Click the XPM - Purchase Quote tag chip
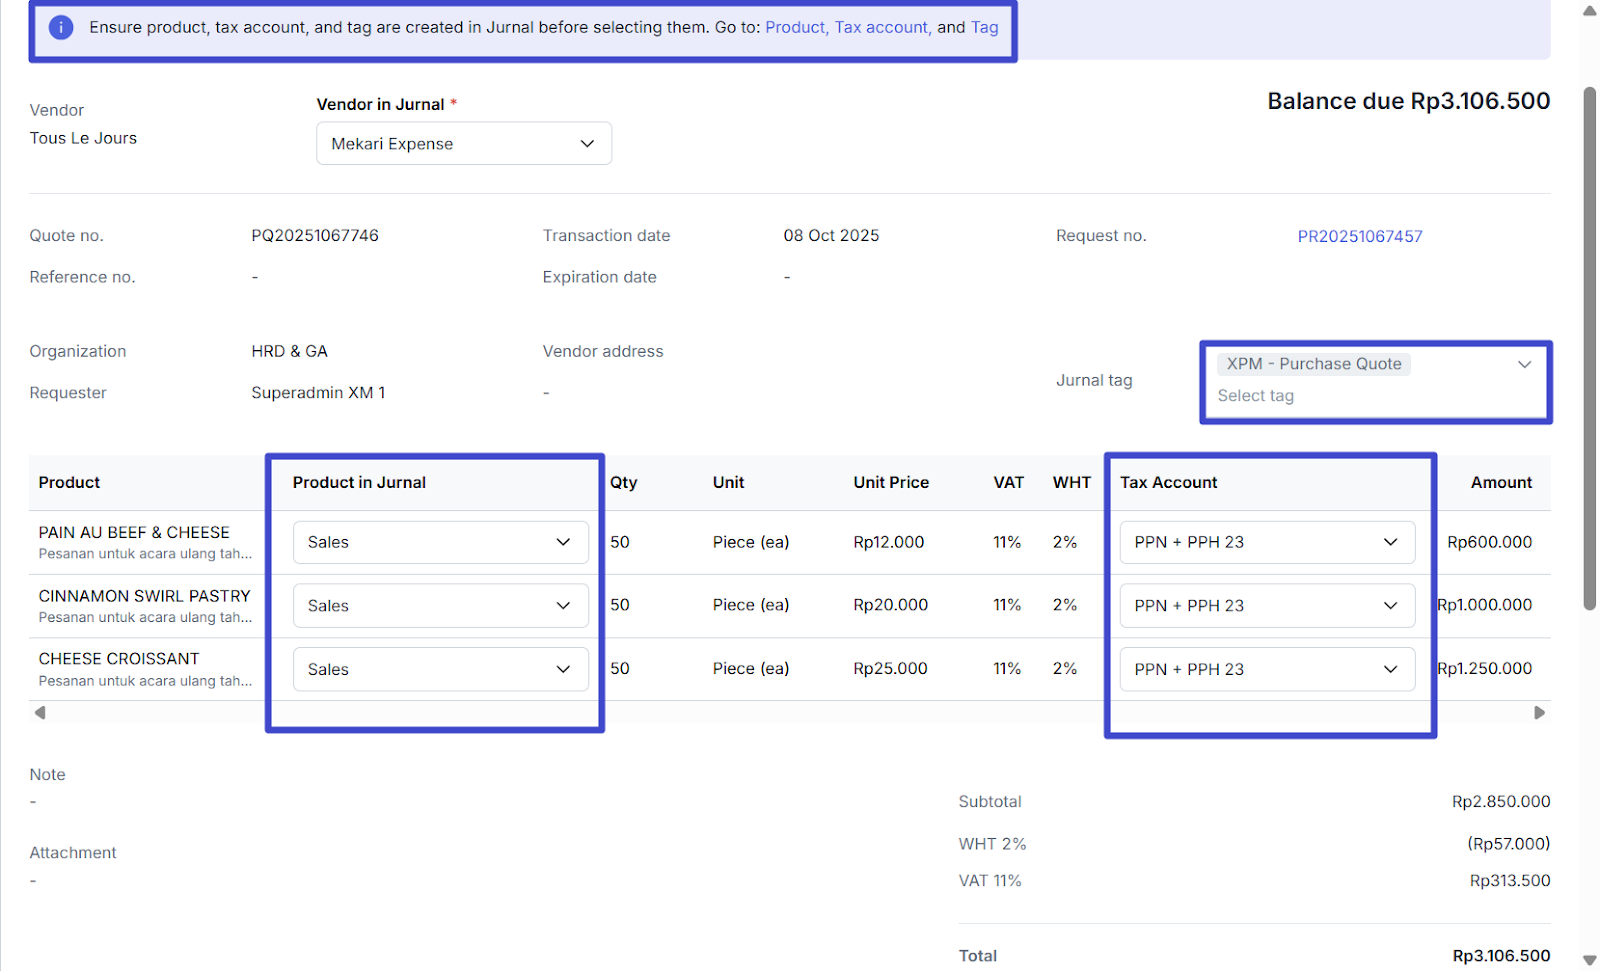The height and width of the screenshot is (974, 1600). (1313, 365)
